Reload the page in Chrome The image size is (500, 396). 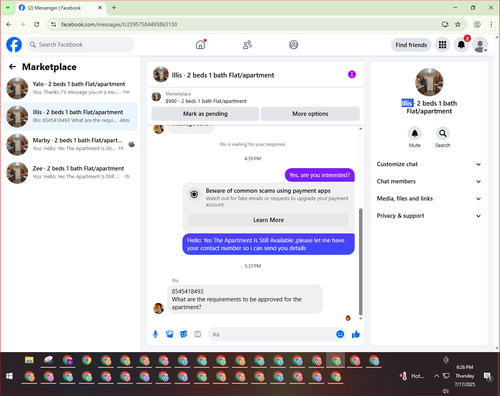[37, 24]
